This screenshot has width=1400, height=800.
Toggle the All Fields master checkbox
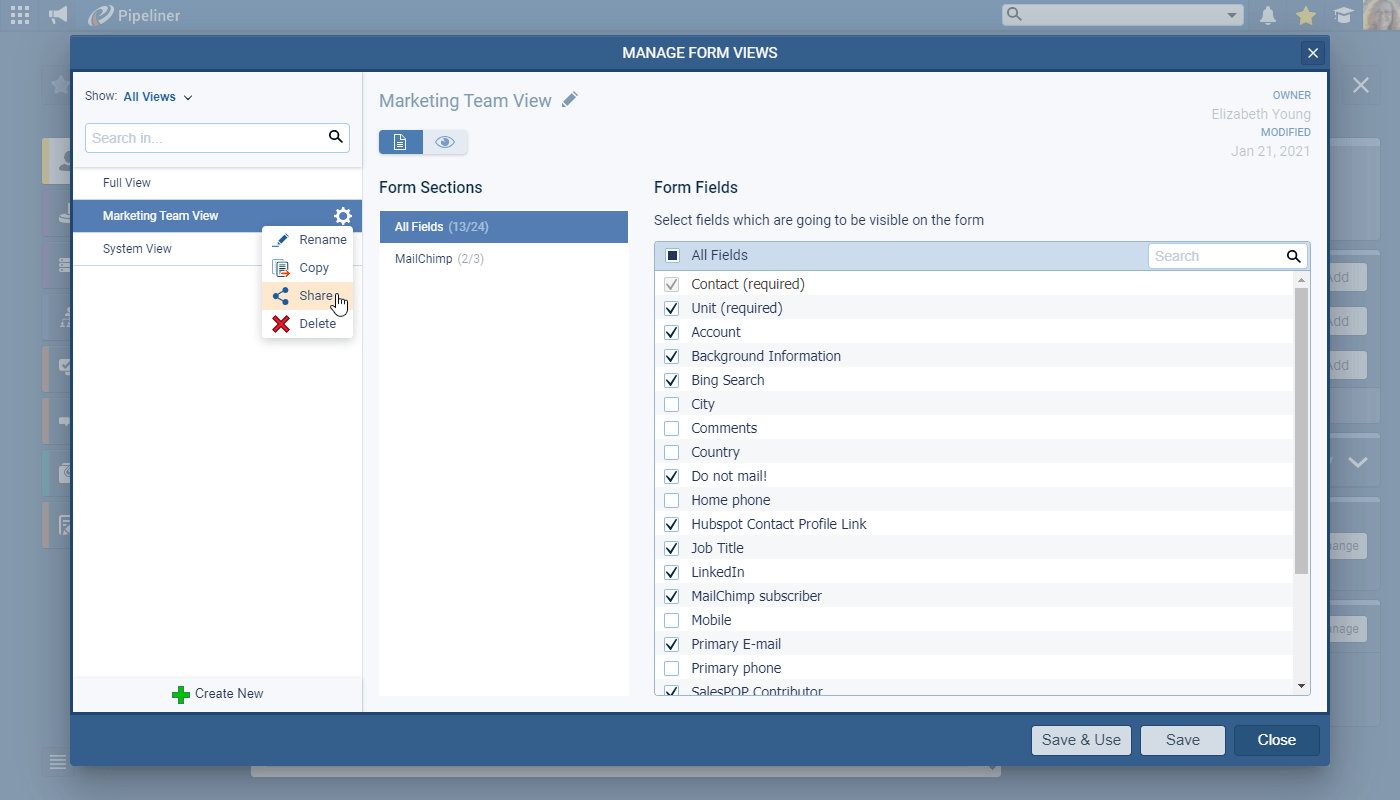672,256
